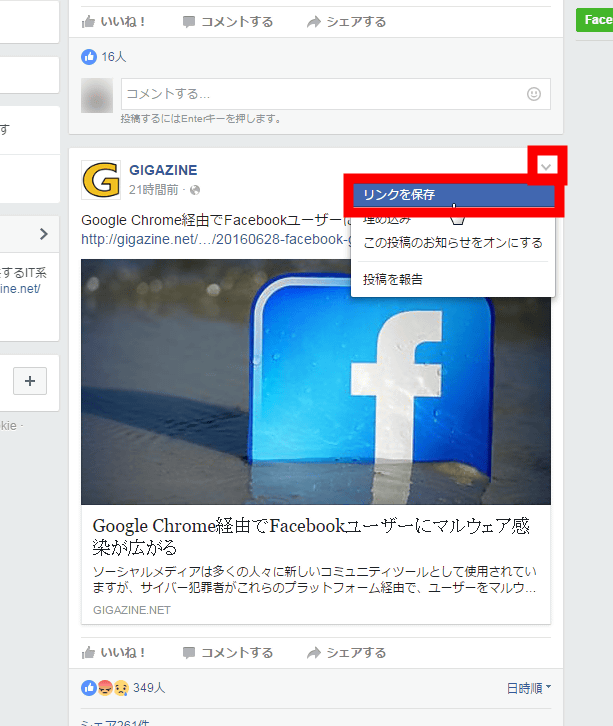Click コメントする below the GIGAZINE article
This screenshot has width=613, height=726.
[228, 652]
